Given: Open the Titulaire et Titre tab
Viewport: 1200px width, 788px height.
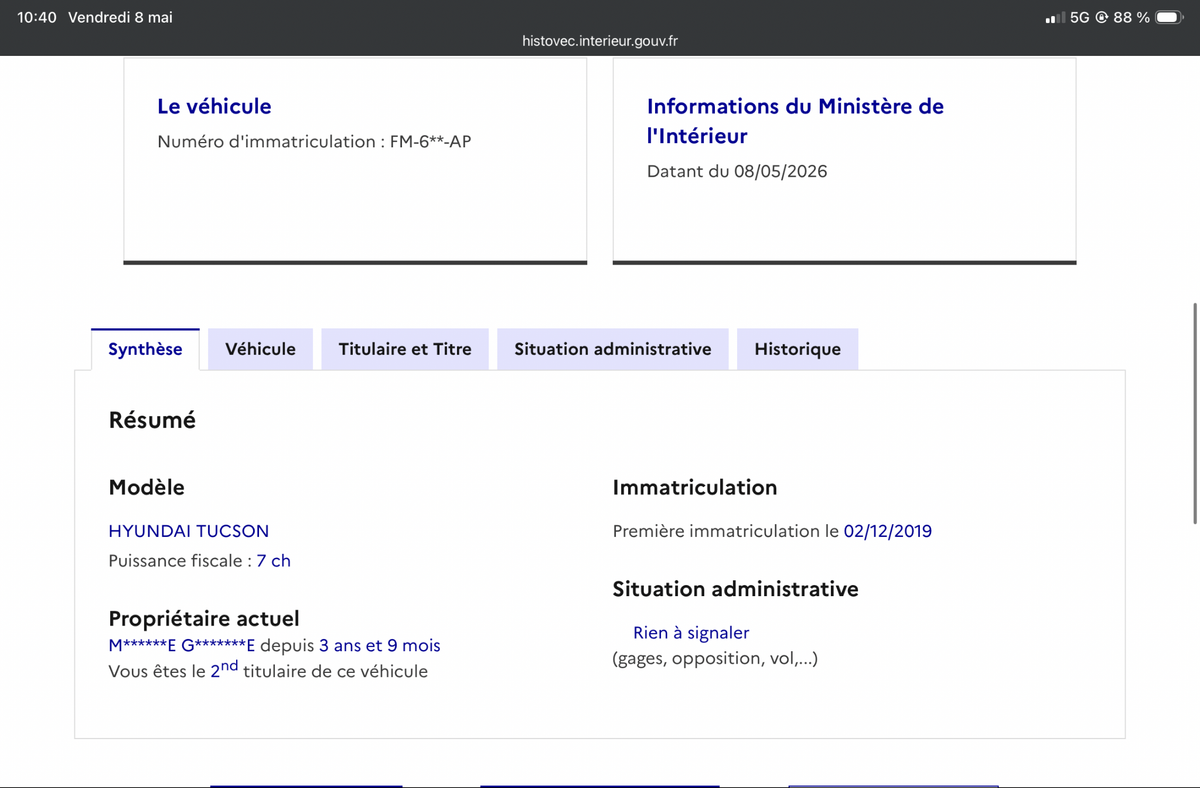Looking at the screenshot, I should [405, 349].
